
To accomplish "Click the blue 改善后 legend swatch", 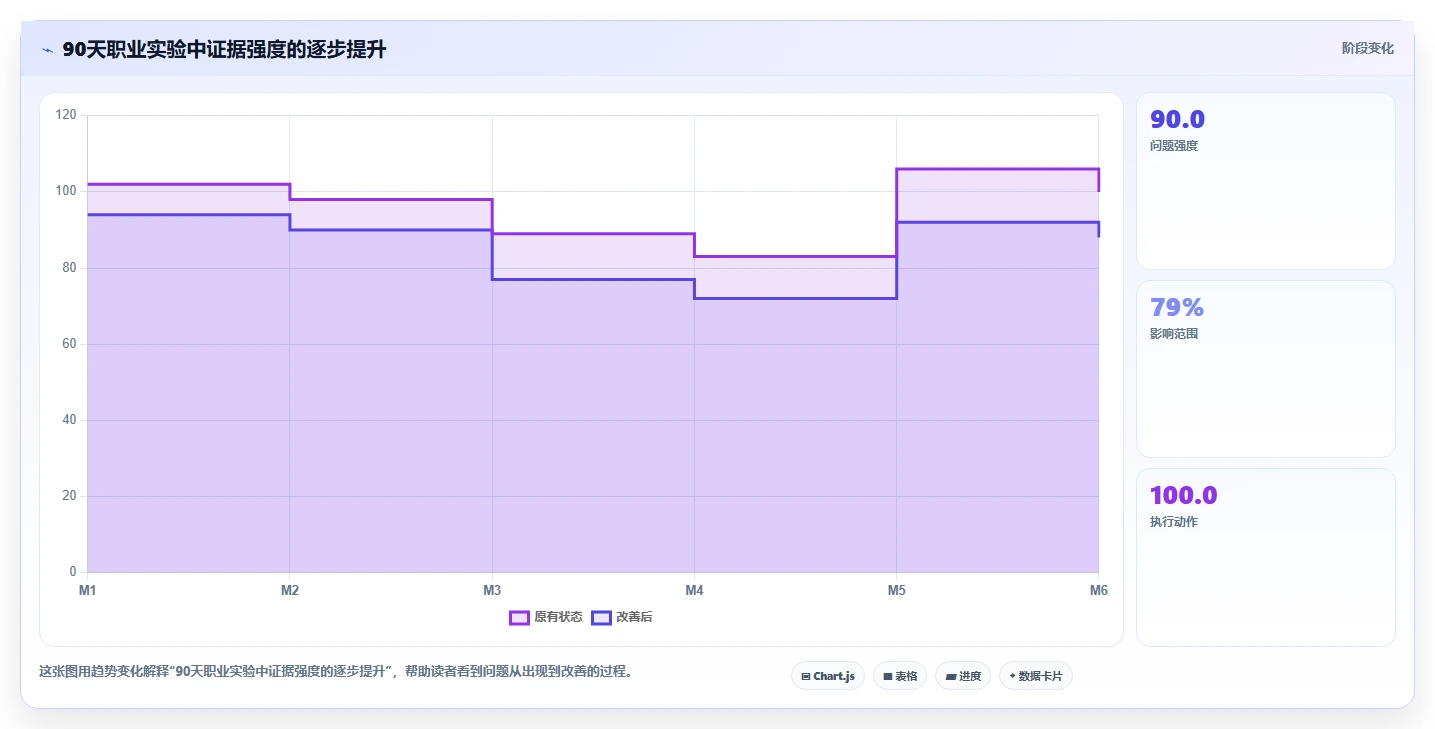I will 601,617.
